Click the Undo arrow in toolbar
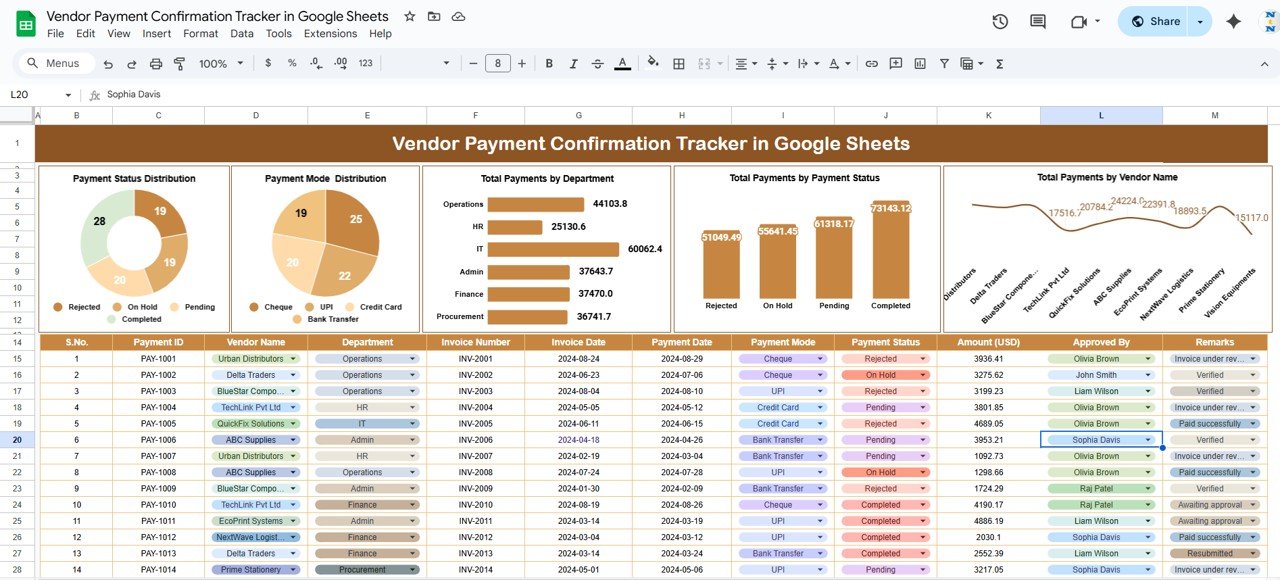The height and width of the screenshot is (580, 1280). pos(108,64)
